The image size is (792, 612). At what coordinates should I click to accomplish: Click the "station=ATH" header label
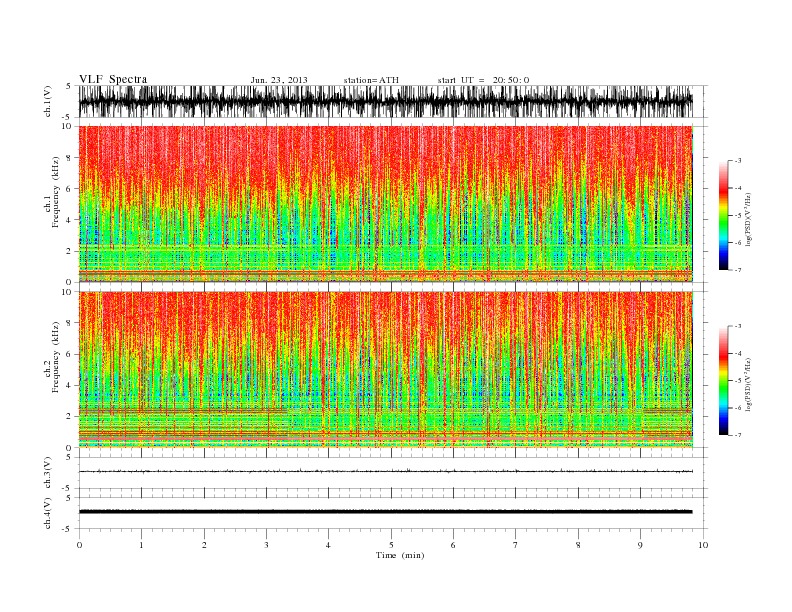[371, 80]
